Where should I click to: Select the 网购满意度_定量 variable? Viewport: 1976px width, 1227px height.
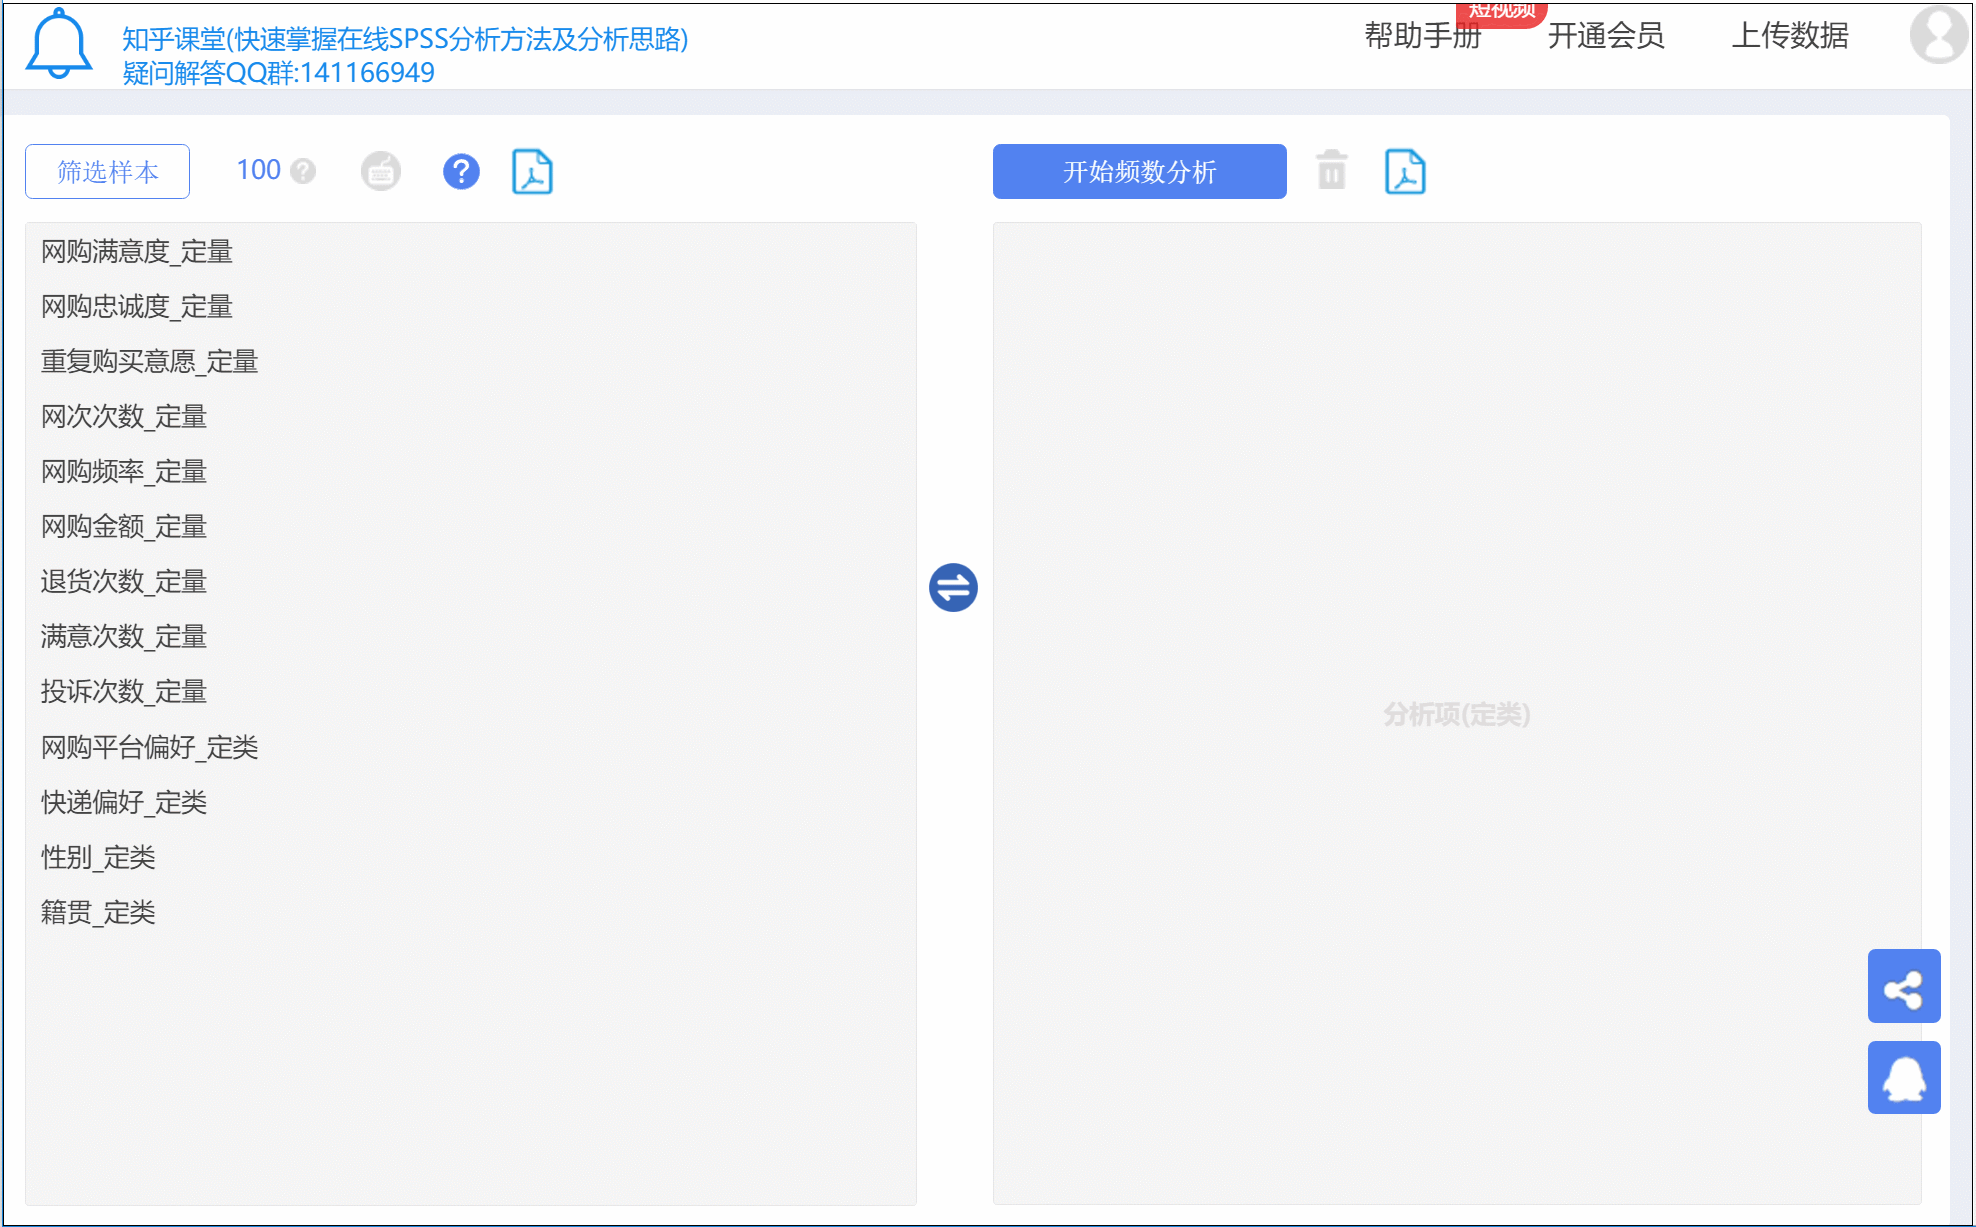pos(137,252)
